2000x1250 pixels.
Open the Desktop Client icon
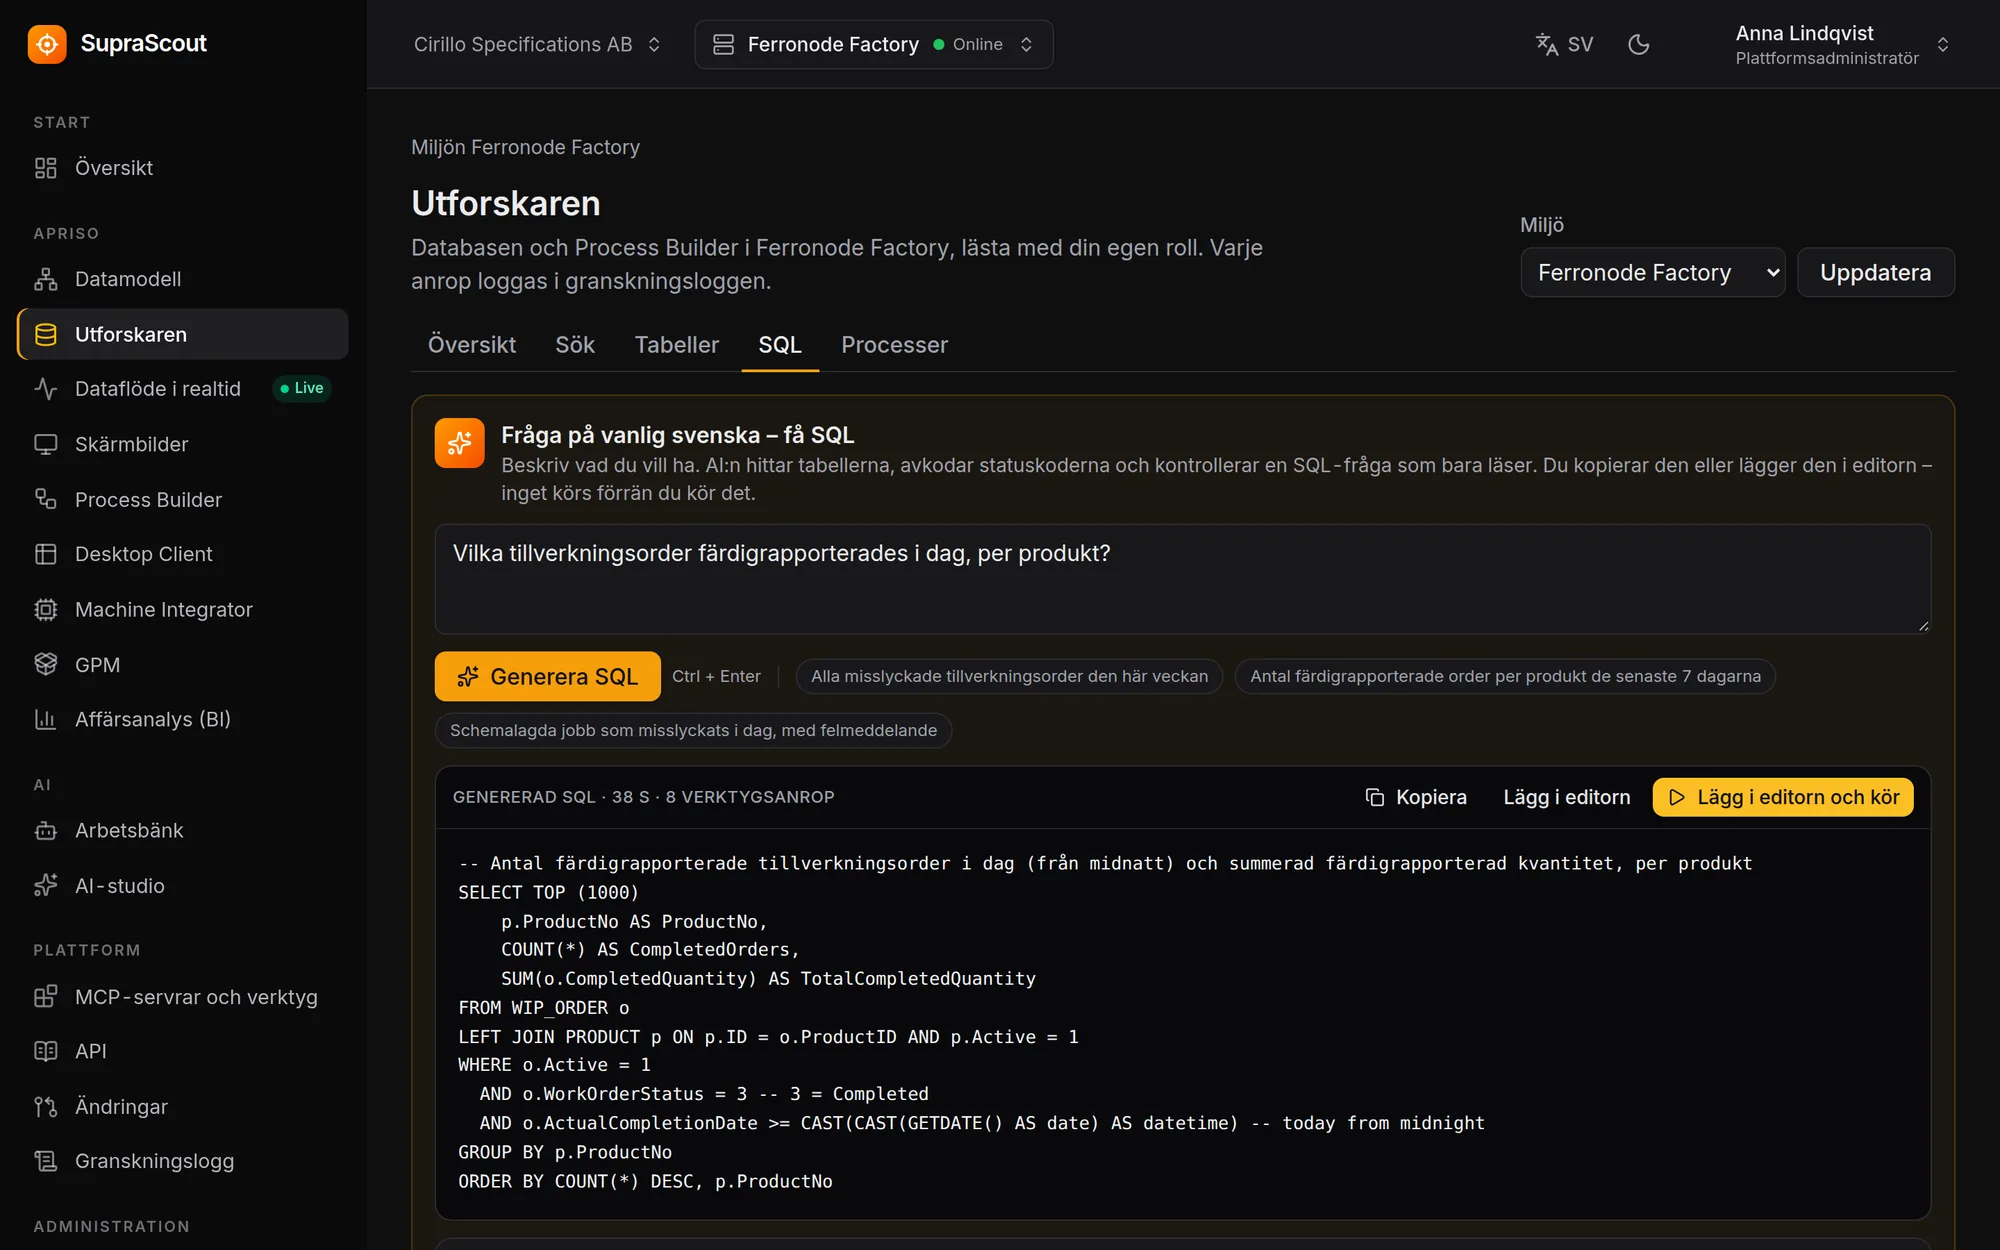click(46, 554)
